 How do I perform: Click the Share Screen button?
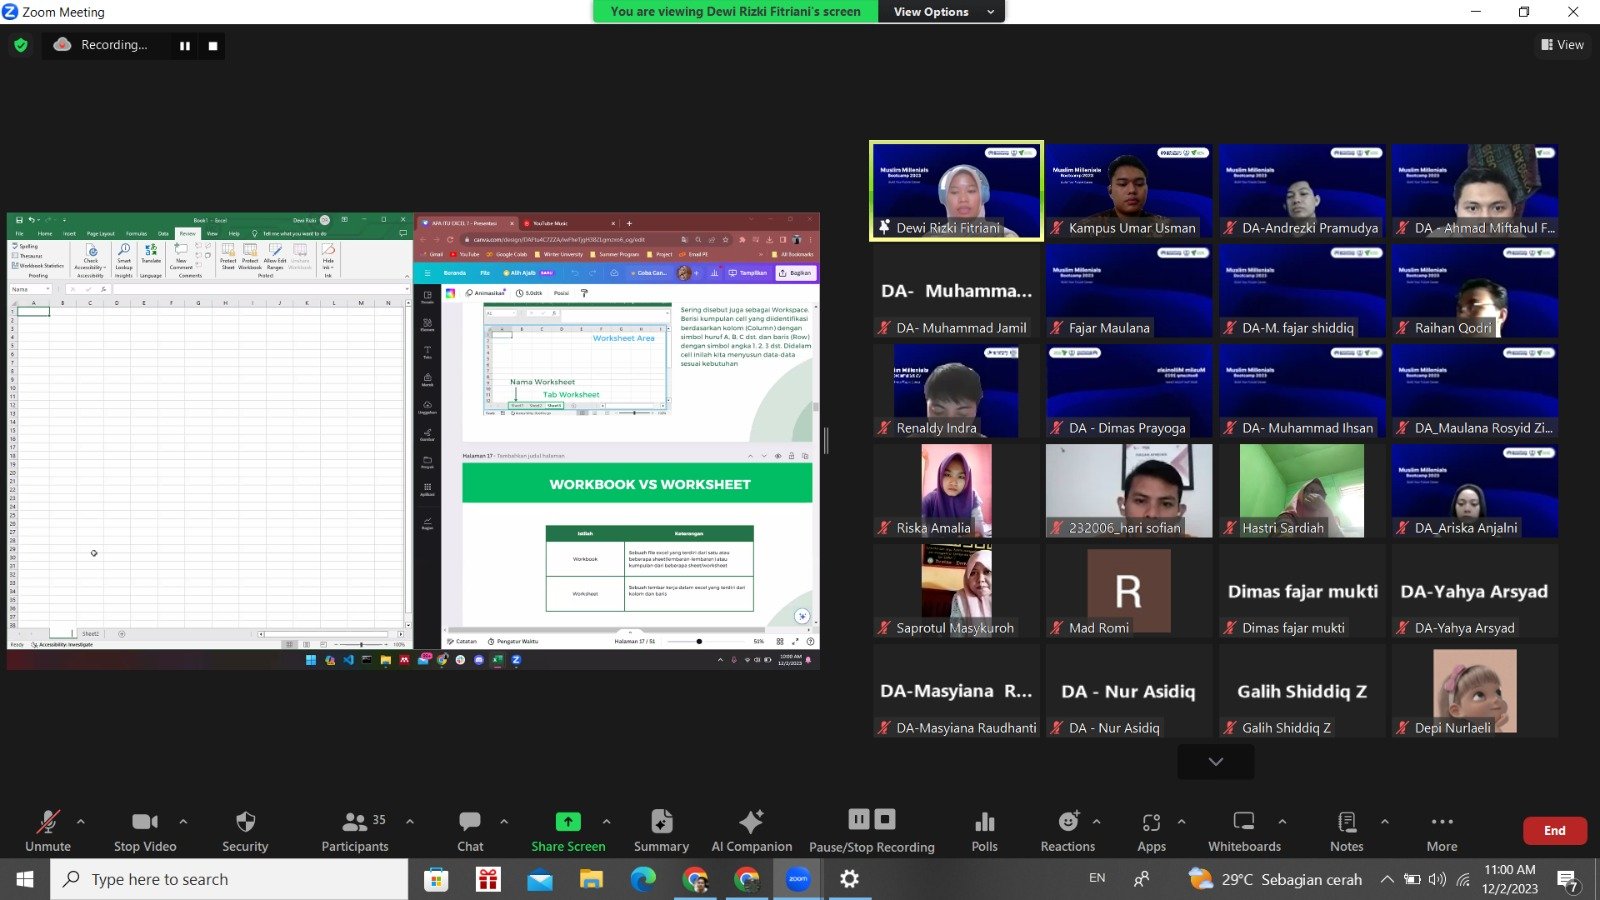(x=568, y=831)
